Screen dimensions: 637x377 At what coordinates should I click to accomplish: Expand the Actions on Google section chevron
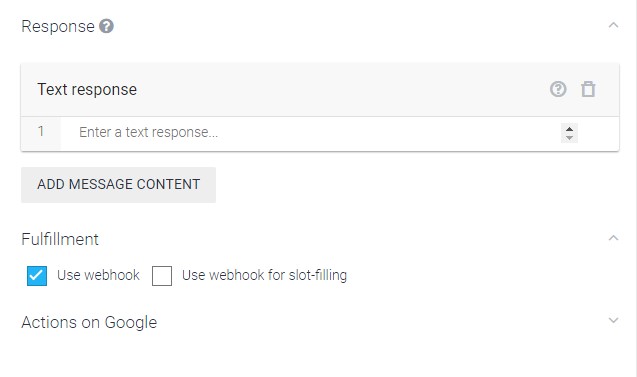point(613,321)
